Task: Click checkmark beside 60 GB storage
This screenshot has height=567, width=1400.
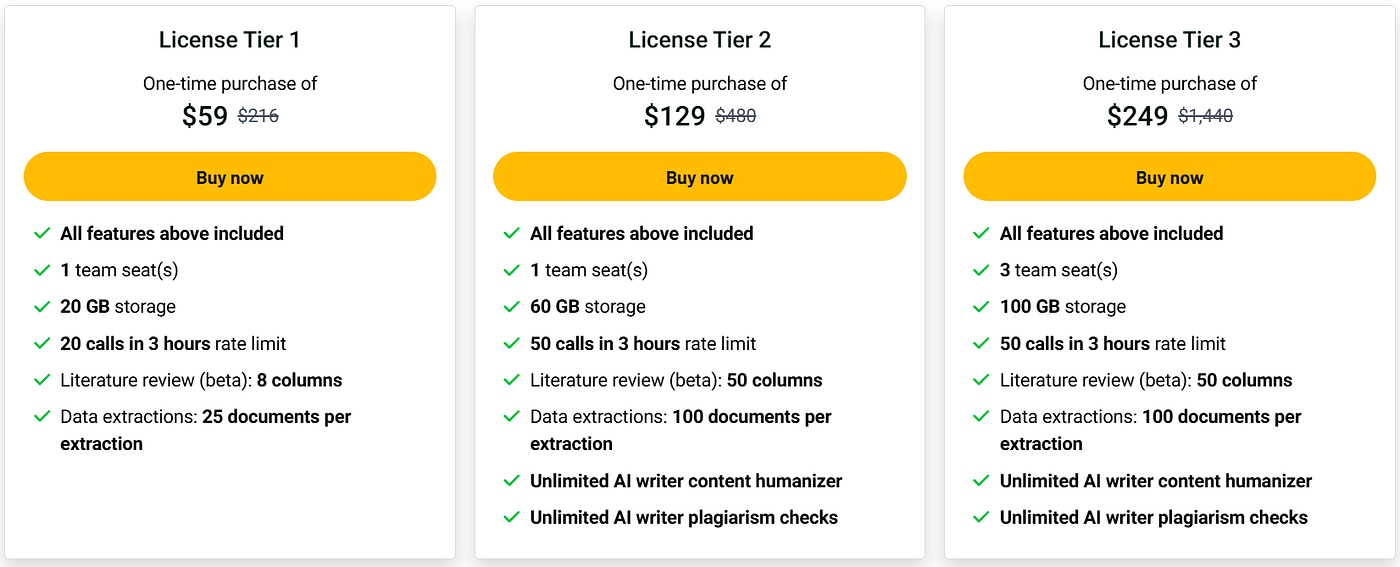Action: click(x=512, y=307)
